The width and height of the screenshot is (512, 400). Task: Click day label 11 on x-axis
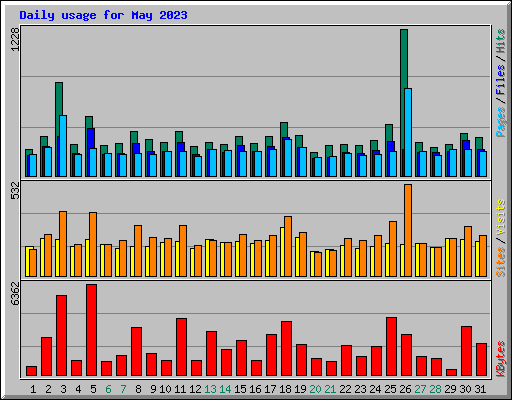tap(180, 389)
